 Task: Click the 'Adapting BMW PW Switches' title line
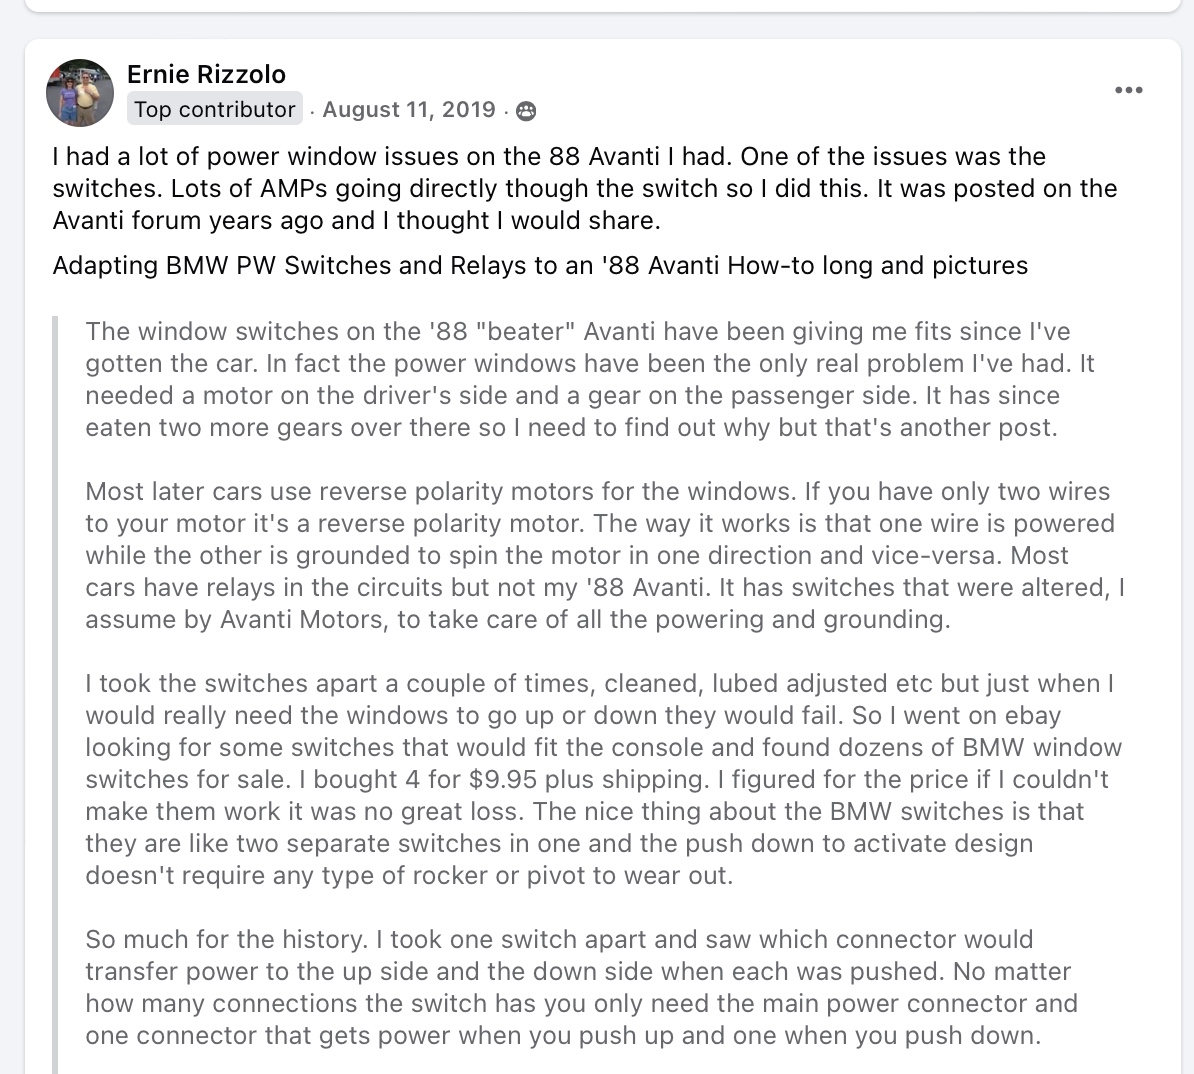tap(540, 265)
